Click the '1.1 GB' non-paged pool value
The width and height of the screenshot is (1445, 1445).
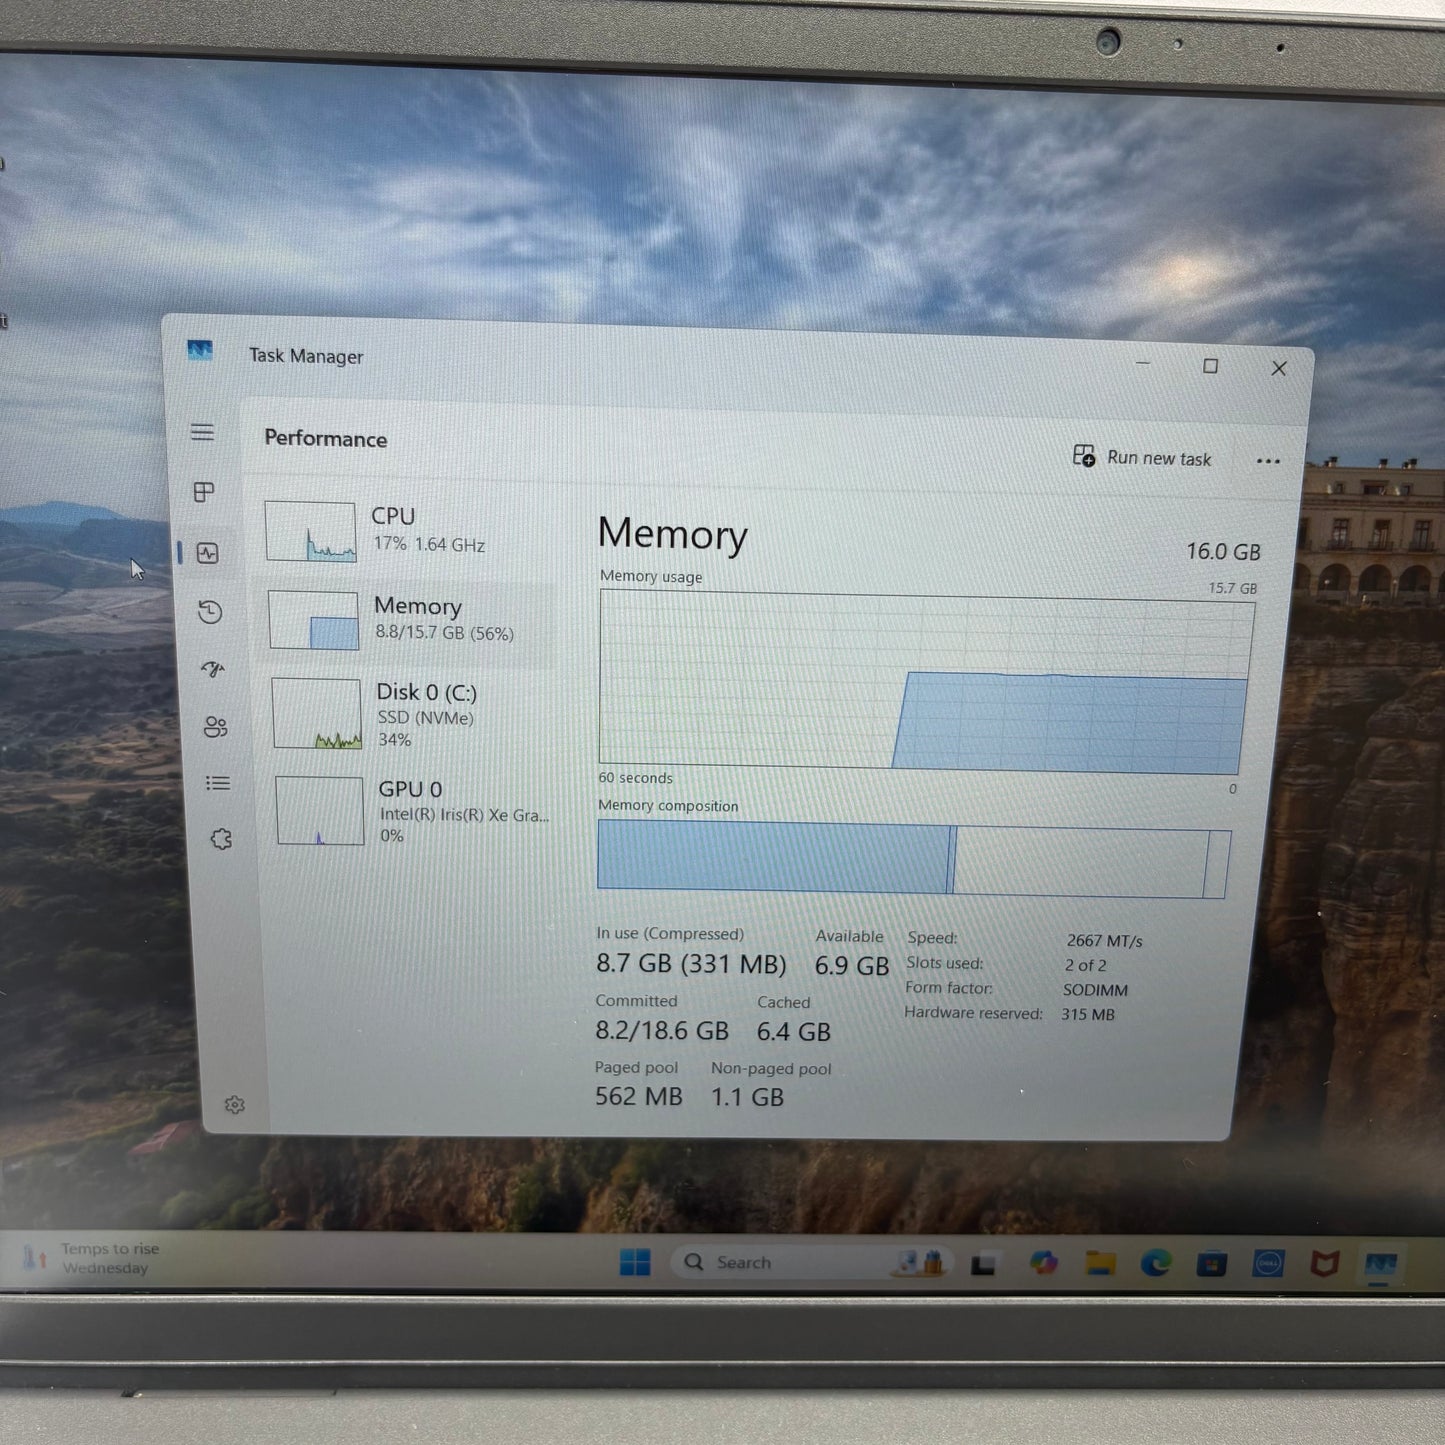747,1097
